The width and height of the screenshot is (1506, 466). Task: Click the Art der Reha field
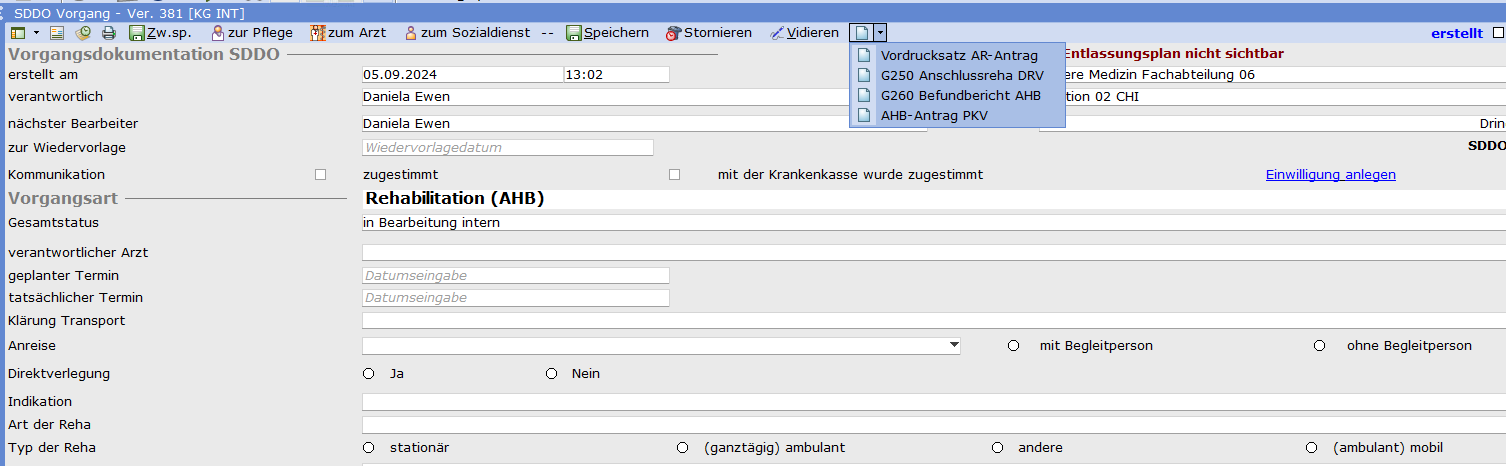pos(934,424)
